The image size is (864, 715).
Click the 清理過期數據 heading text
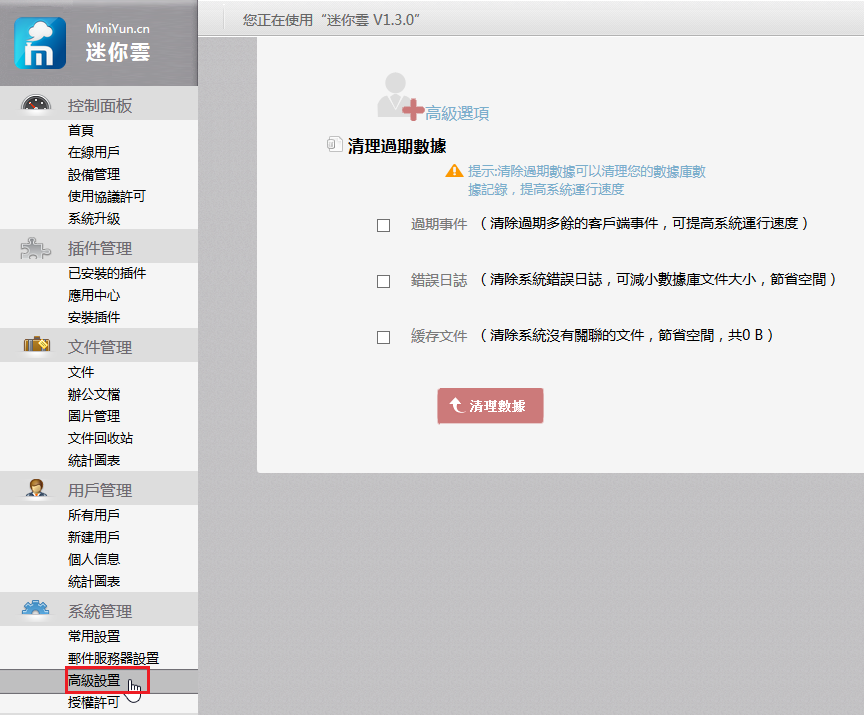(397, 146)
